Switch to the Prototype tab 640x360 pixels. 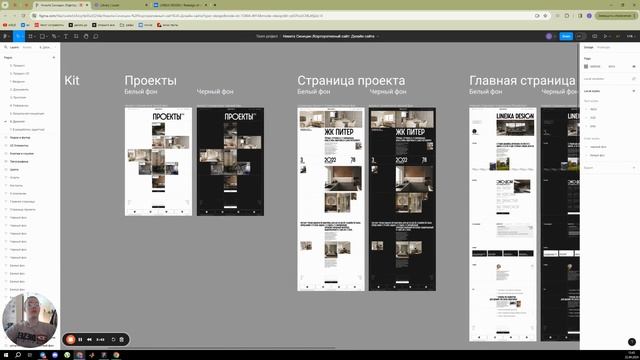click(603, 47)
